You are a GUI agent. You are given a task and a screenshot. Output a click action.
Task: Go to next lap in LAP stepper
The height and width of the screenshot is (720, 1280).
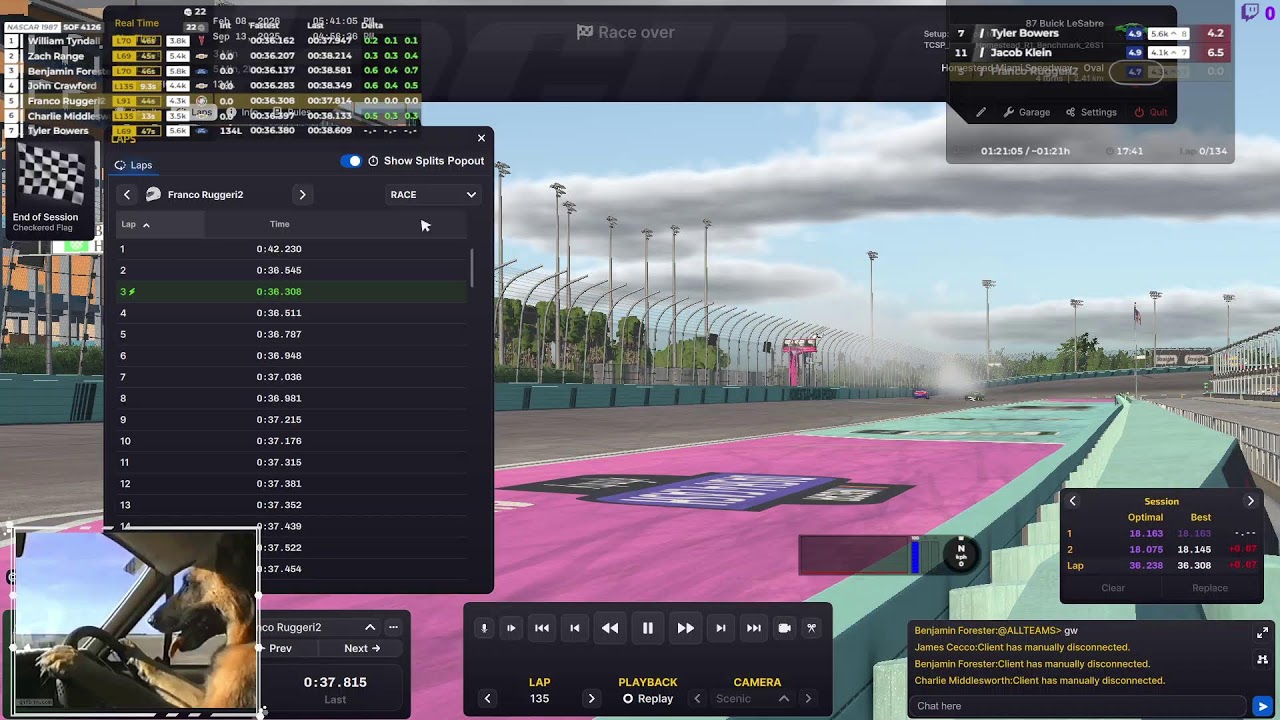click(x=591, y=699)
